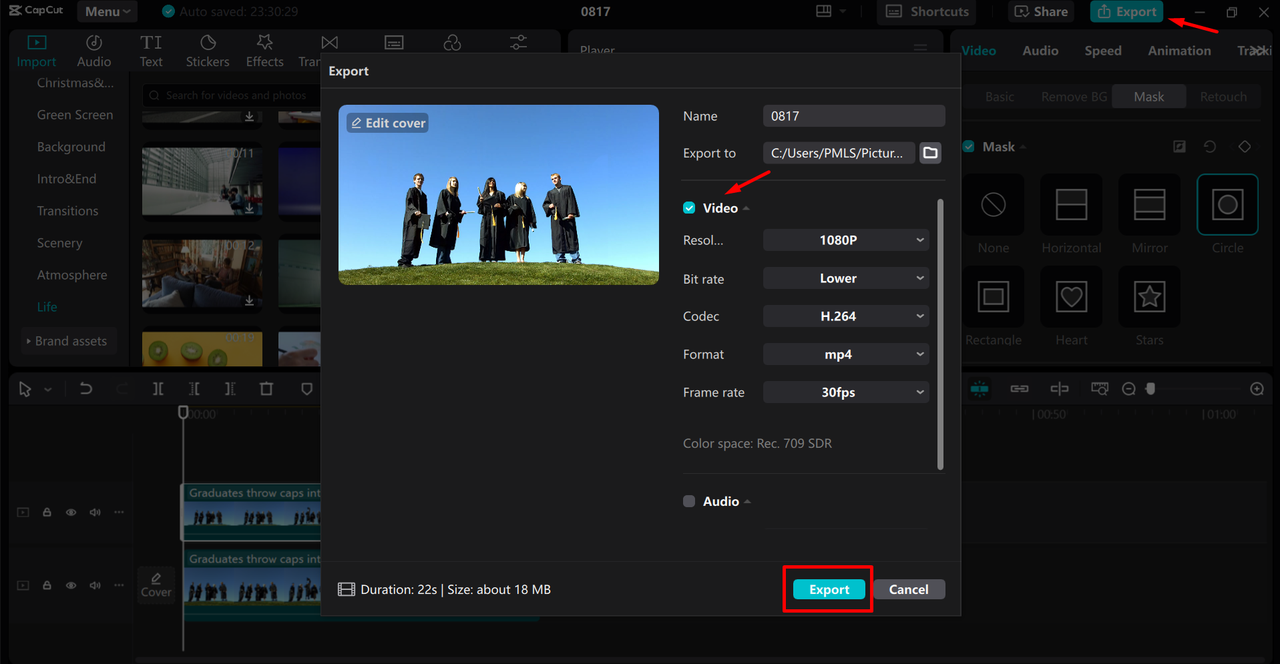The height and width of the screenshot is (664, 1280).
Task: Click the zoom in timeline icon
Action: click(1257, 389)
